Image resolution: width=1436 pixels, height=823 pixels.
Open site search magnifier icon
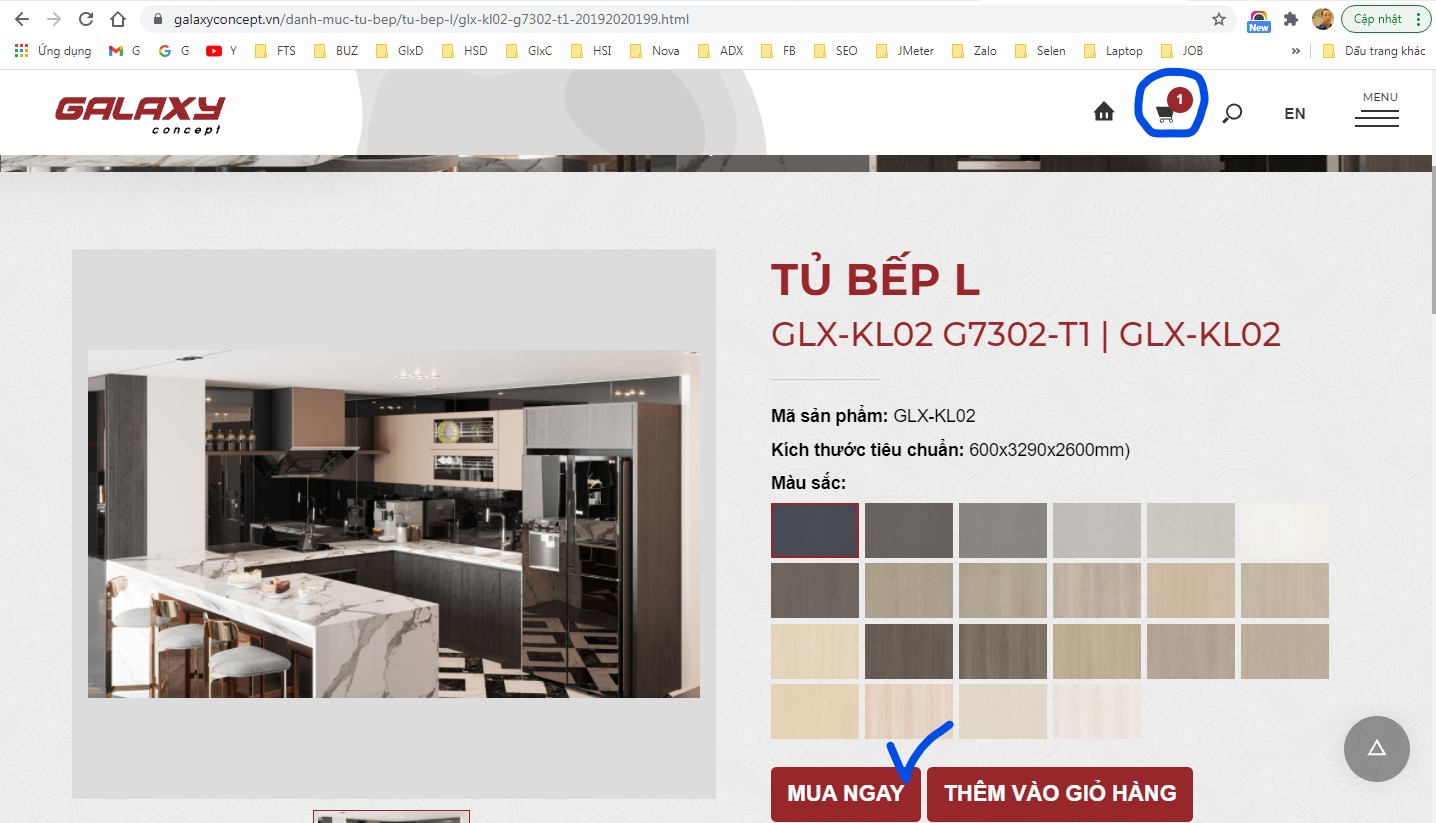point(1232,113)
